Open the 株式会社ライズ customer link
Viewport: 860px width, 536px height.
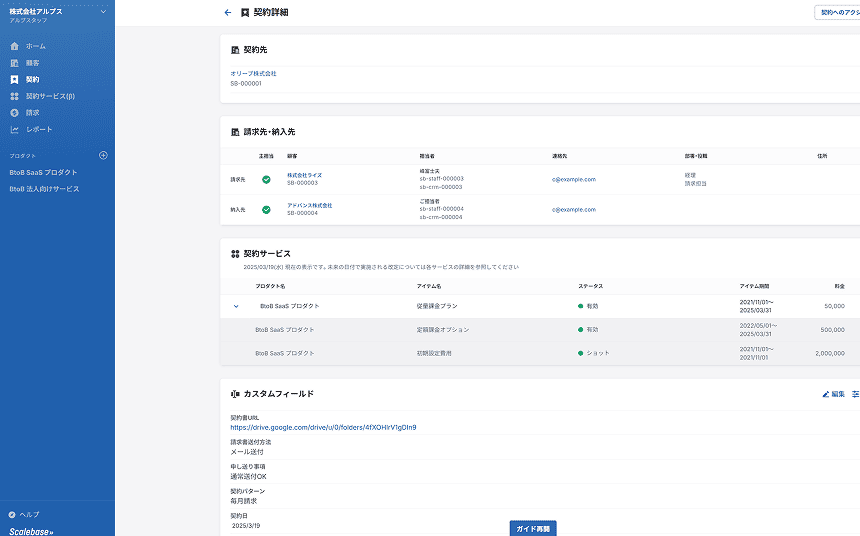pyautogui.click(x=304, y=175)
